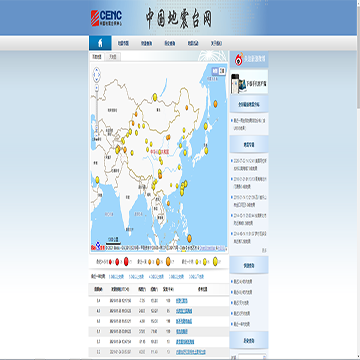Open the second news item in the sidebar topics list
The width and height of the screenshot is (360, 360).
point(249,183)
